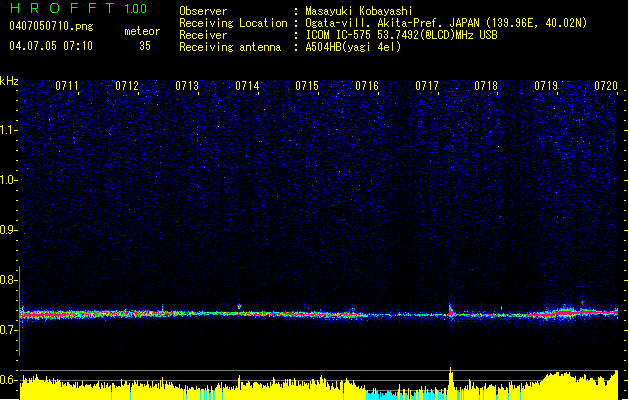Image resolution: width=629 pixels, height=400 pixels.
Task: Click the ICOM IC-575 receiver description
Action: 402,35
